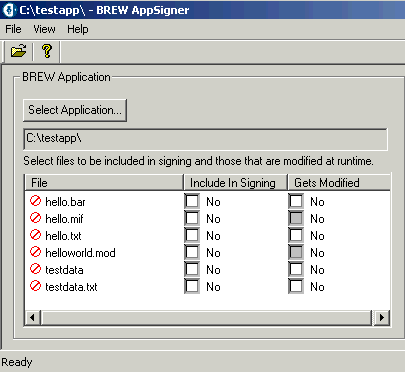
Task: Click the red prohibited icon beside testdata
Action: point(35,269)
